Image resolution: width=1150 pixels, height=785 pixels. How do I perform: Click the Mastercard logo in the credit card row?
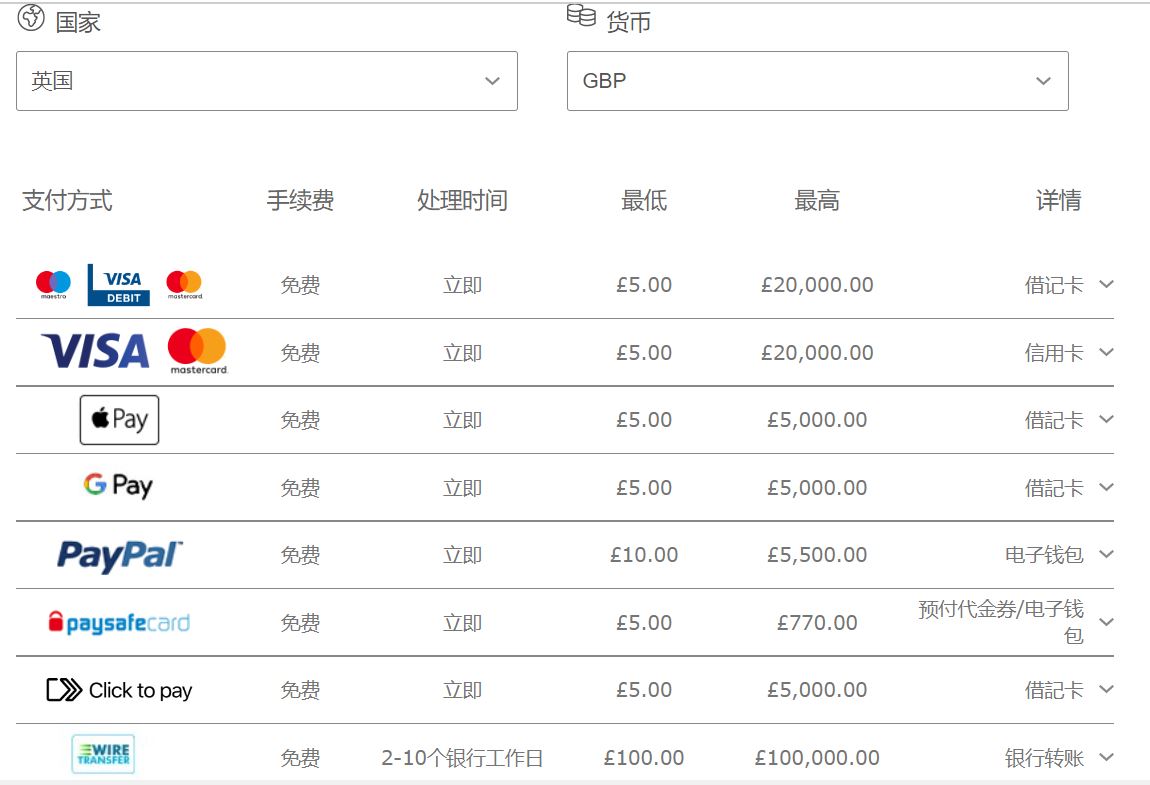point(196,351)
